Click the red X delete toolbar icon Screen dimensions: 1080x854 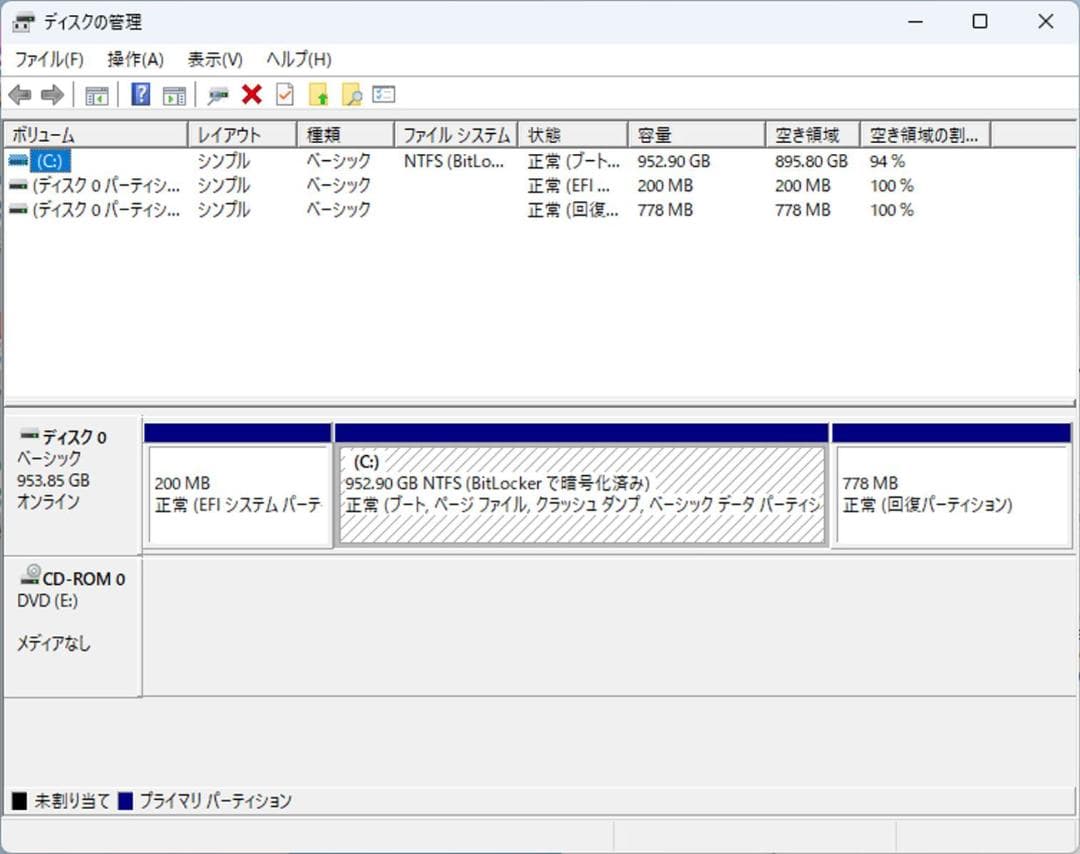(x=252, y=94)
